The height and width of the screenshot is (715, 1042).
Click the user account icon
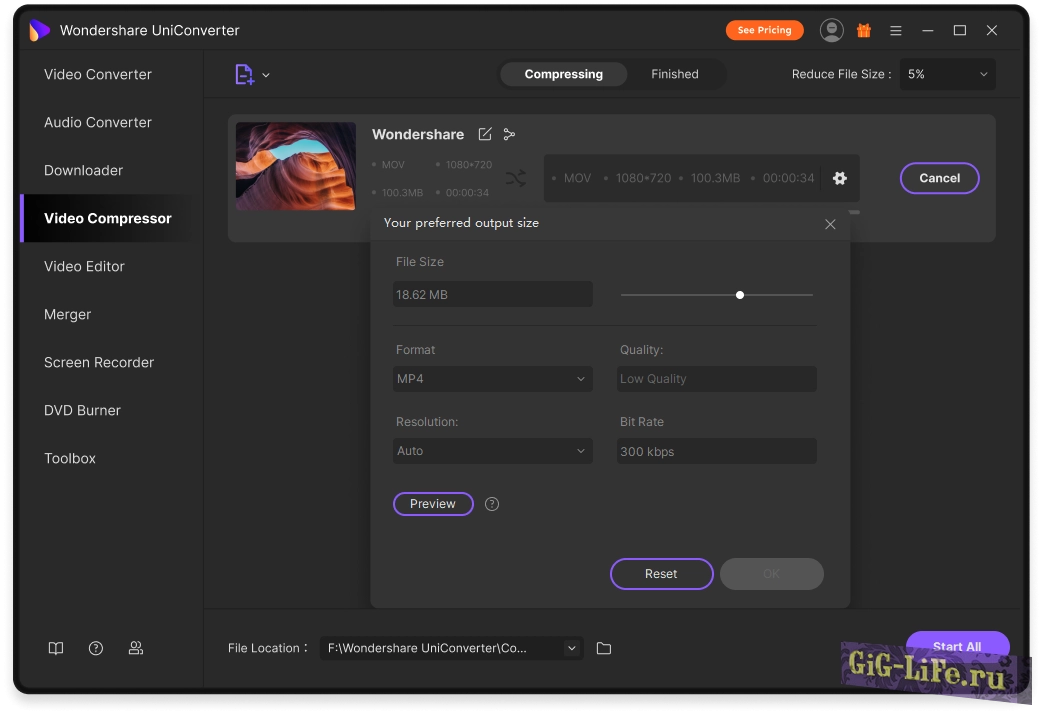pos(831,30)
